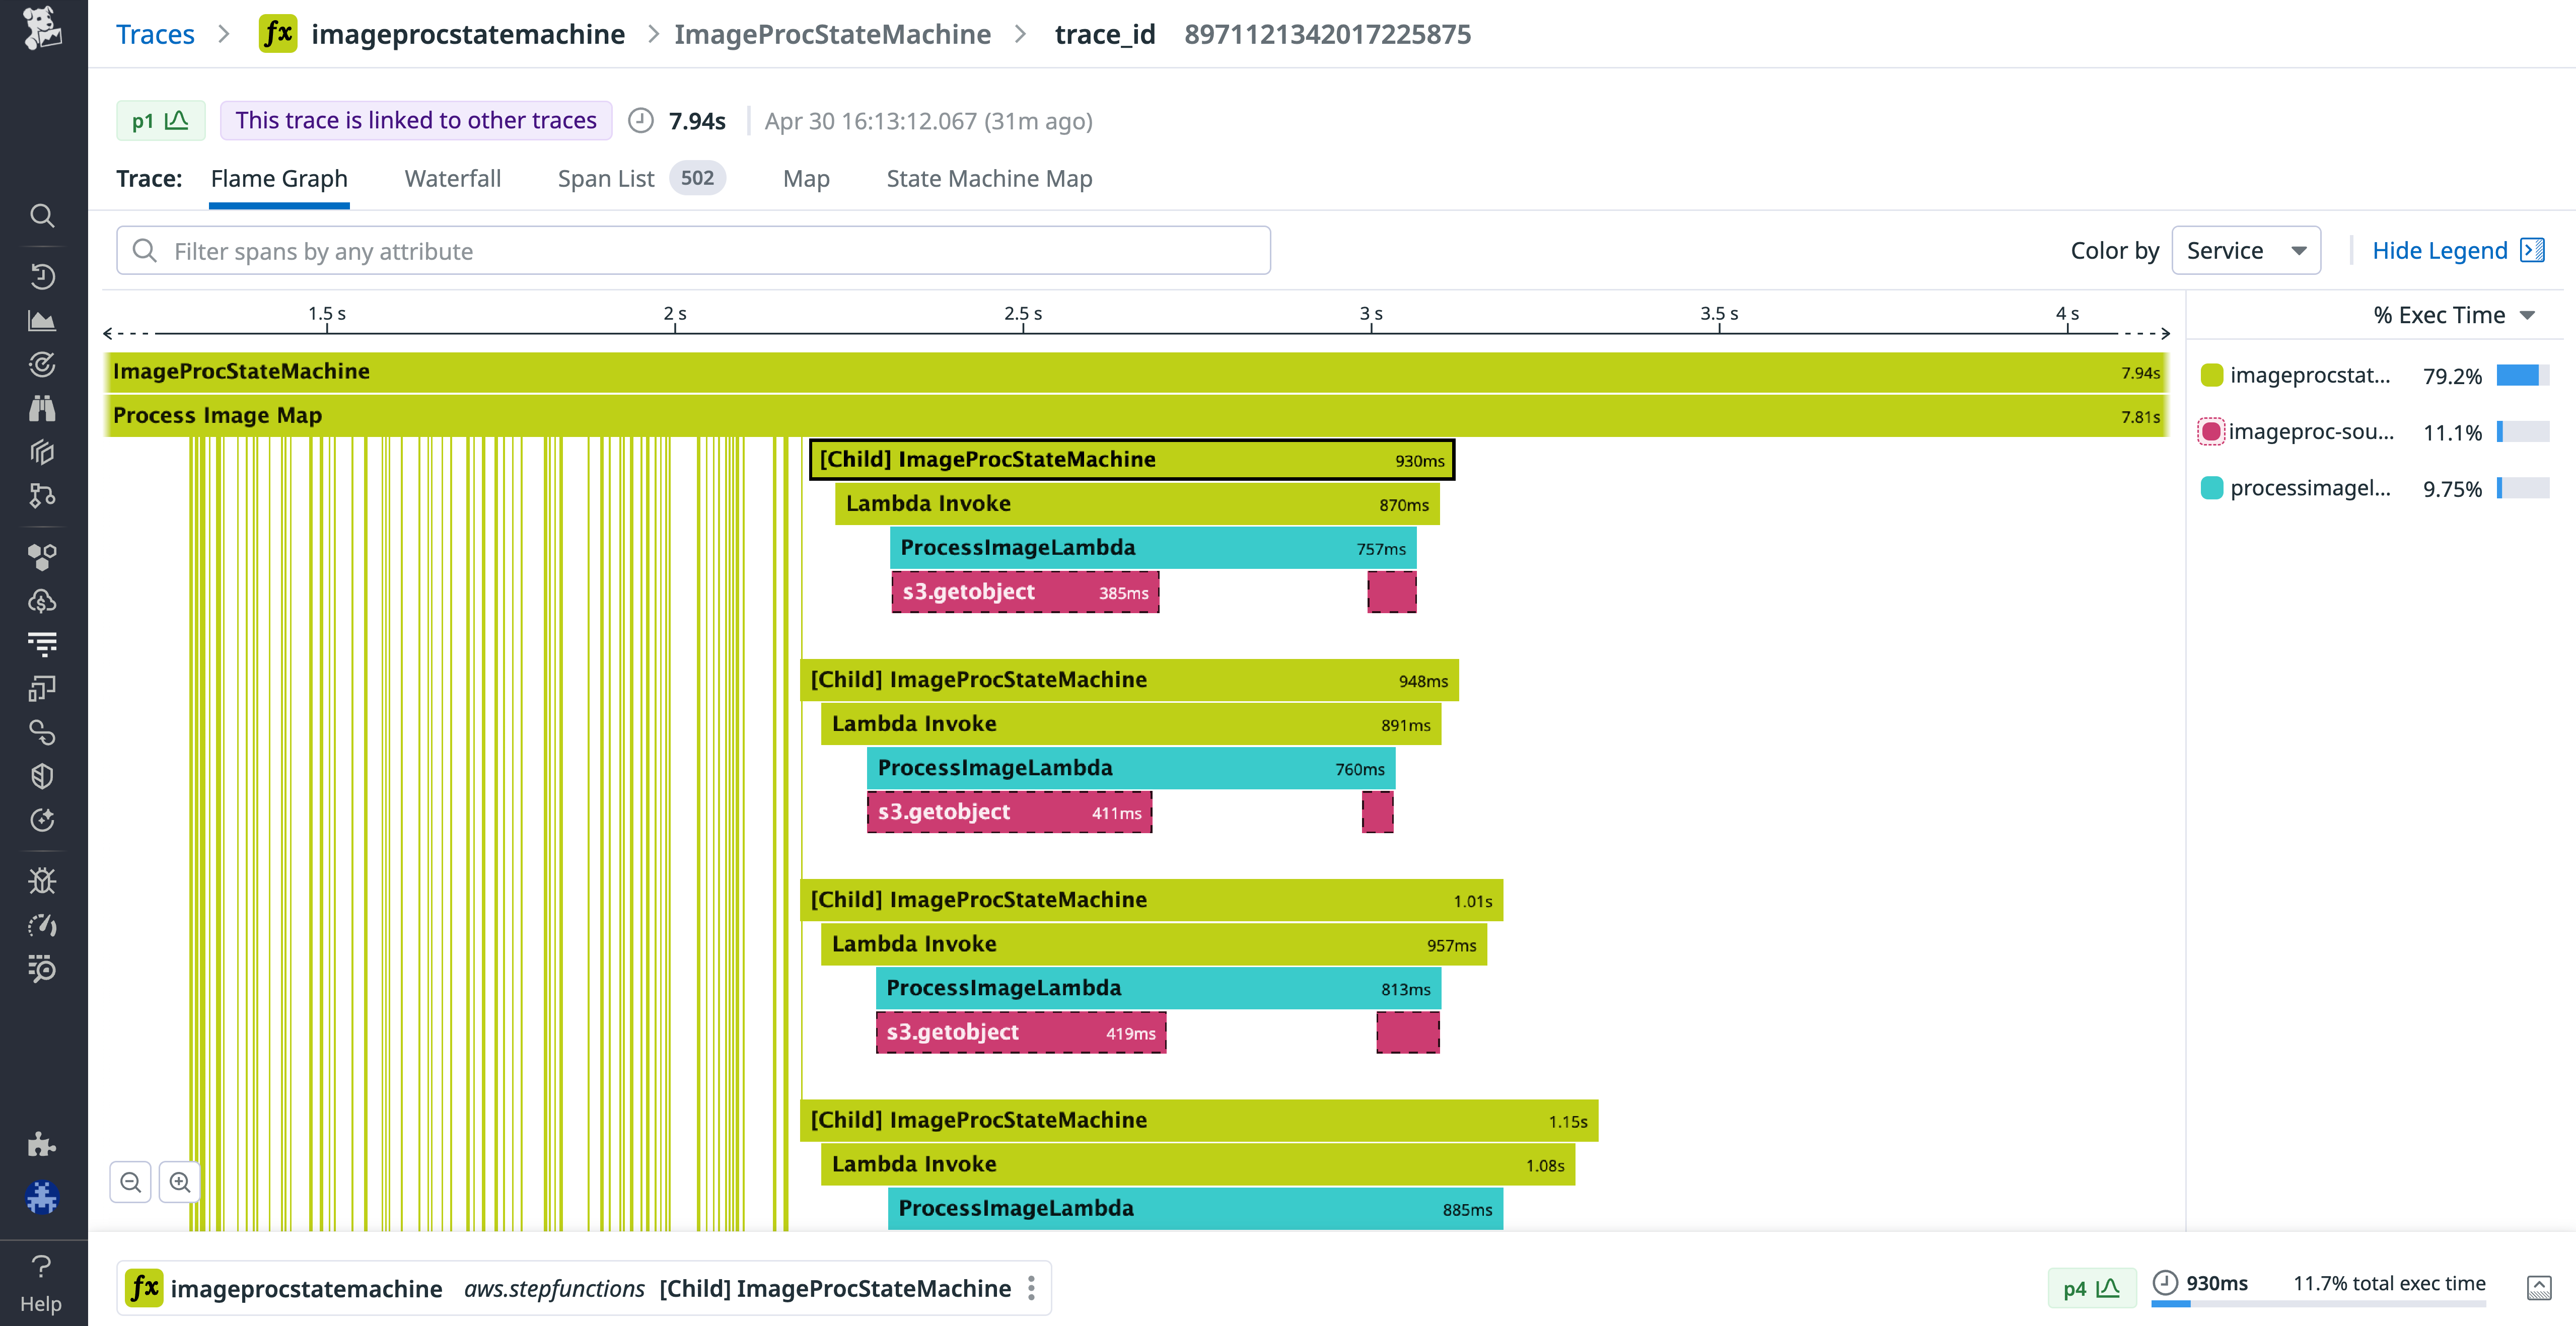The image size is (2576, 1326).
Task: Navigate back using the Traces breadcrumb link
Action: coord(155,33)
